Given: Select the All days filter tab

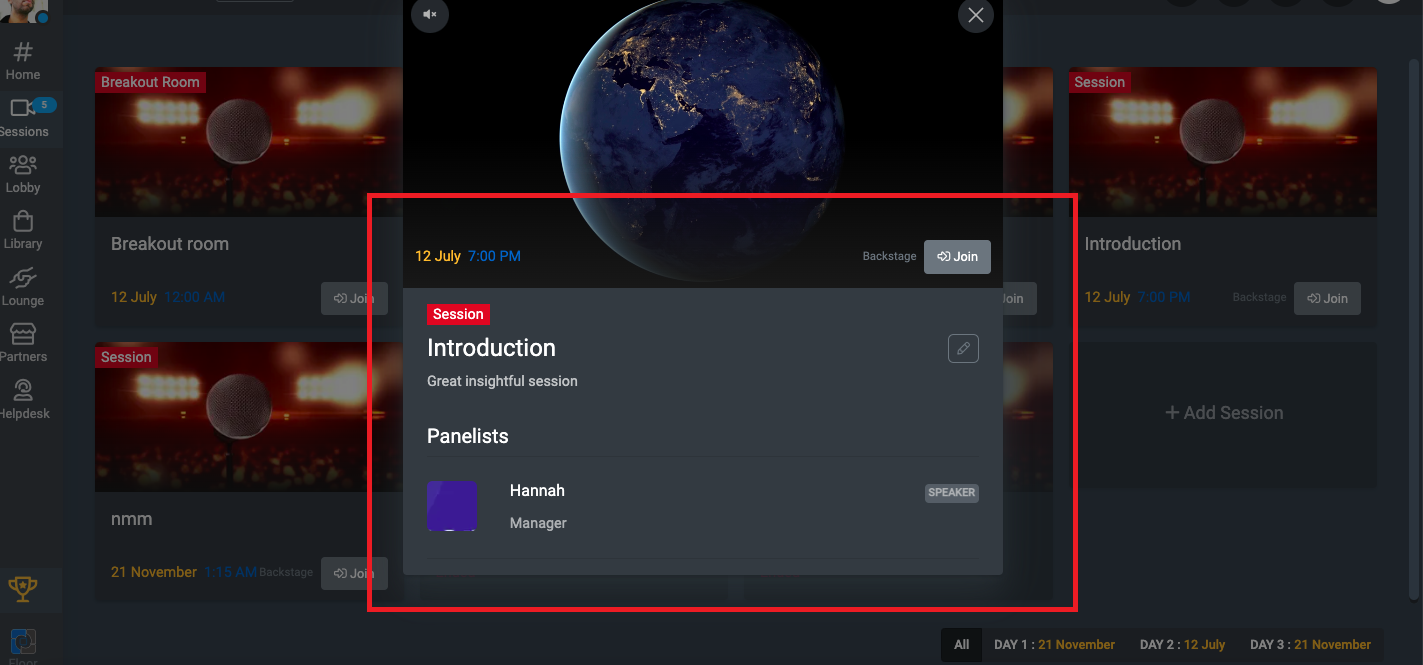Looking at the screenshot, I should click(x=961, y=645).
